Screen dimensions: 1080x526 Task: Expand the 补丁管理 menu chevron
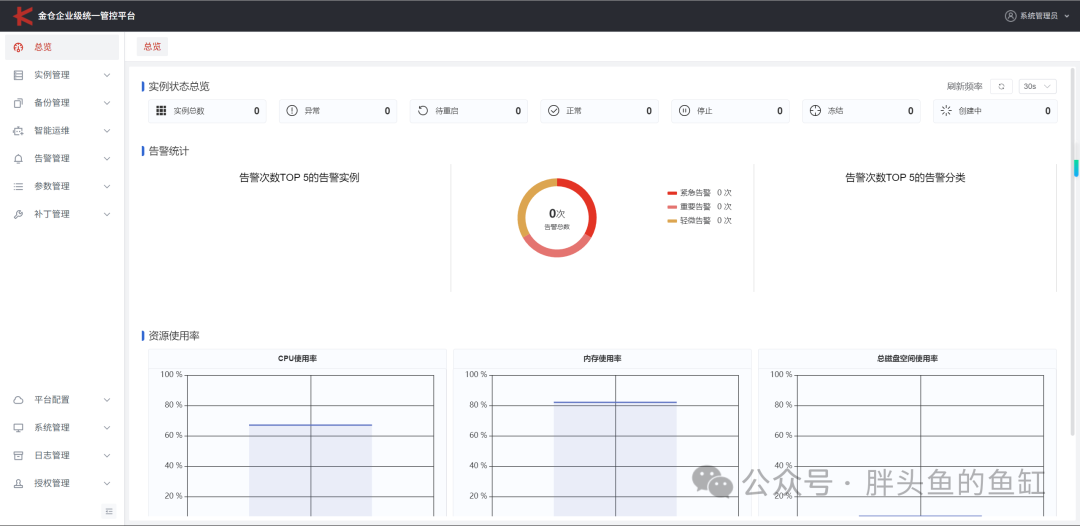107,214
